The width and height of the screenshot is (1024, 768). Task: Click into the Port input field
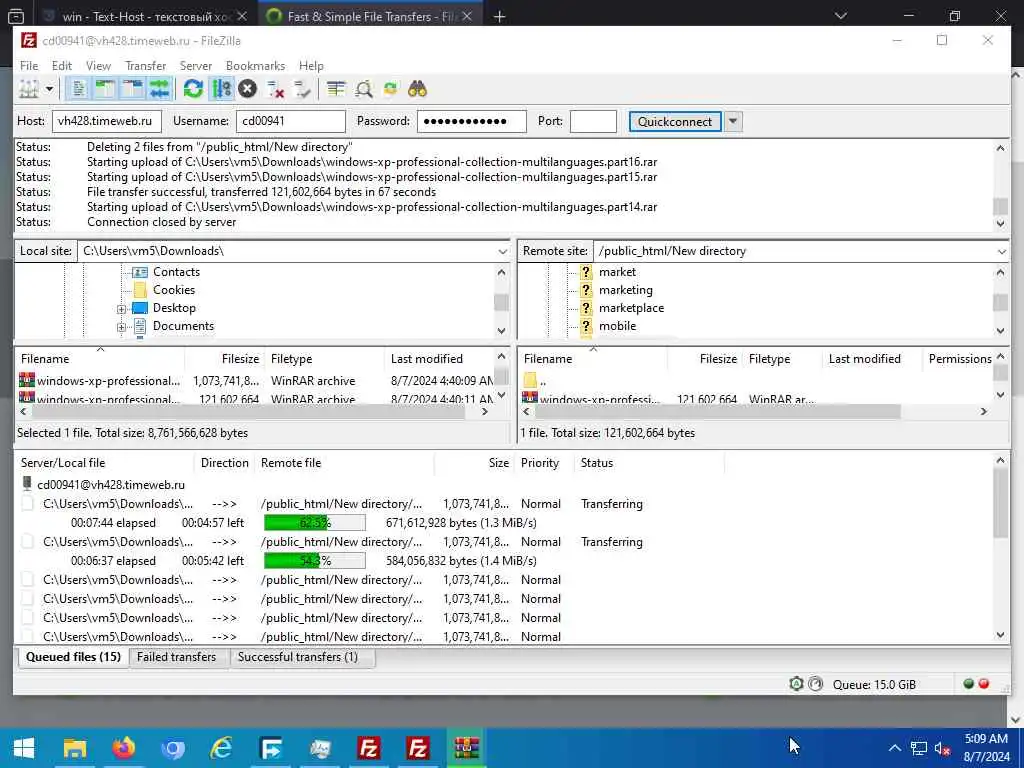[593, 121]
